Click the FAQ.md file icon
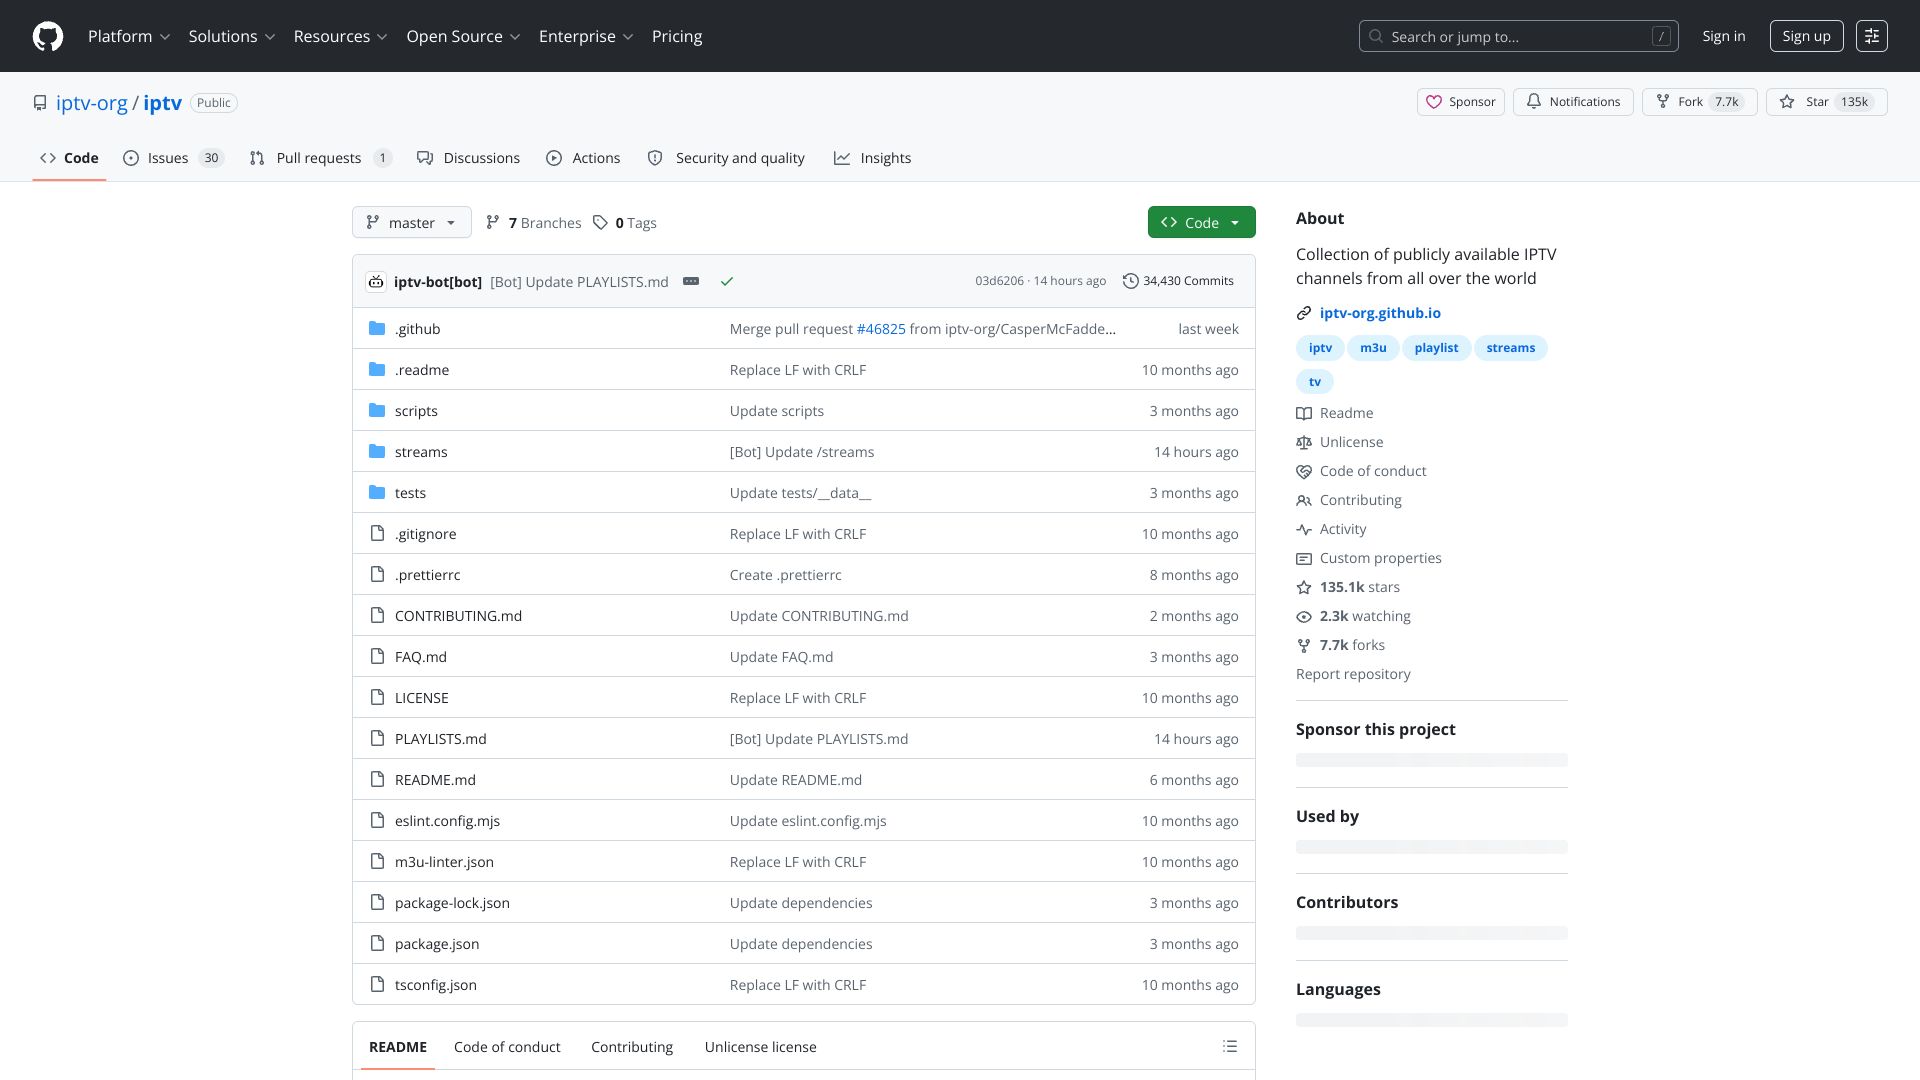The image size is (1920, 1080). 377,656
